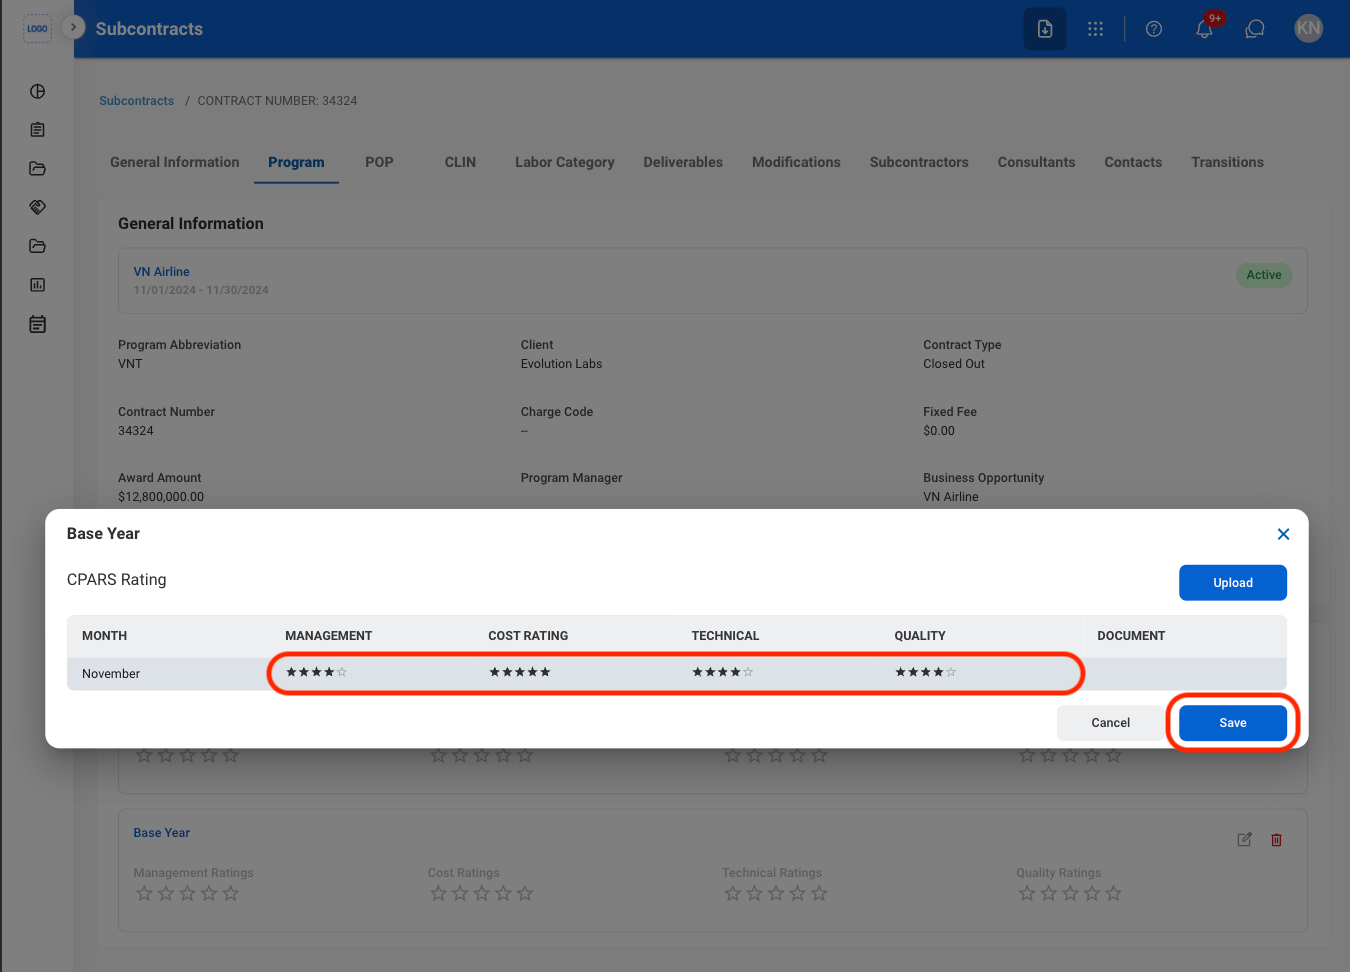Open the chat messages icon
Screen dimensions: 1350x972
tap(1255, 29)
